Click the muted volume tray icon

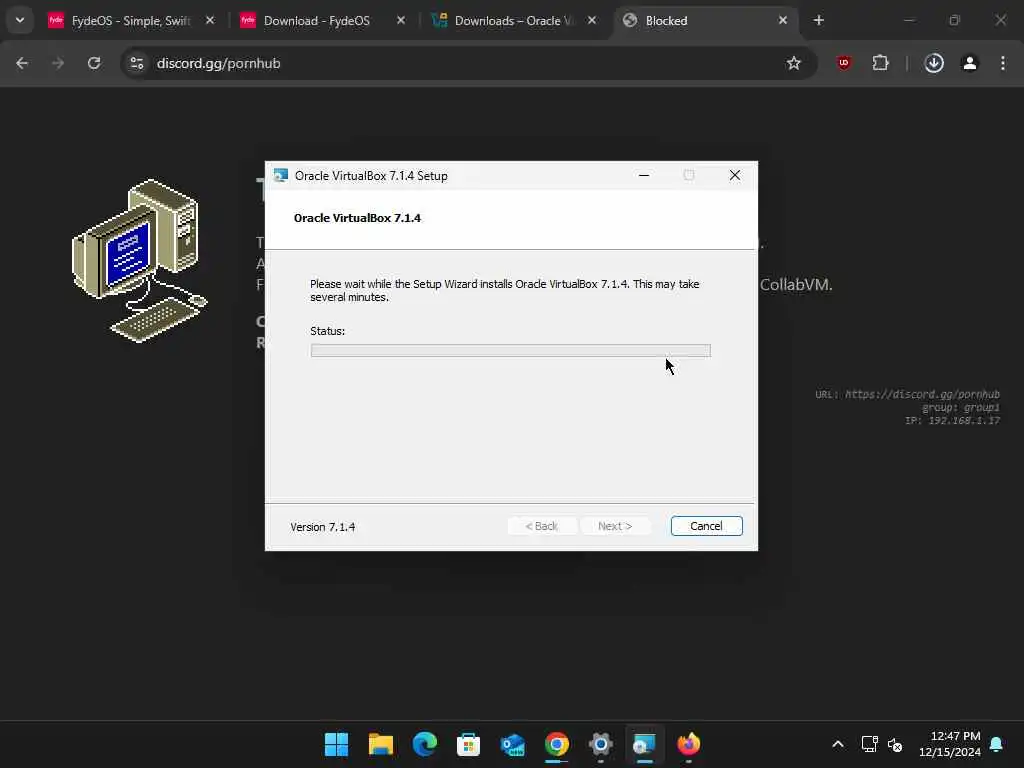point(895,744)
